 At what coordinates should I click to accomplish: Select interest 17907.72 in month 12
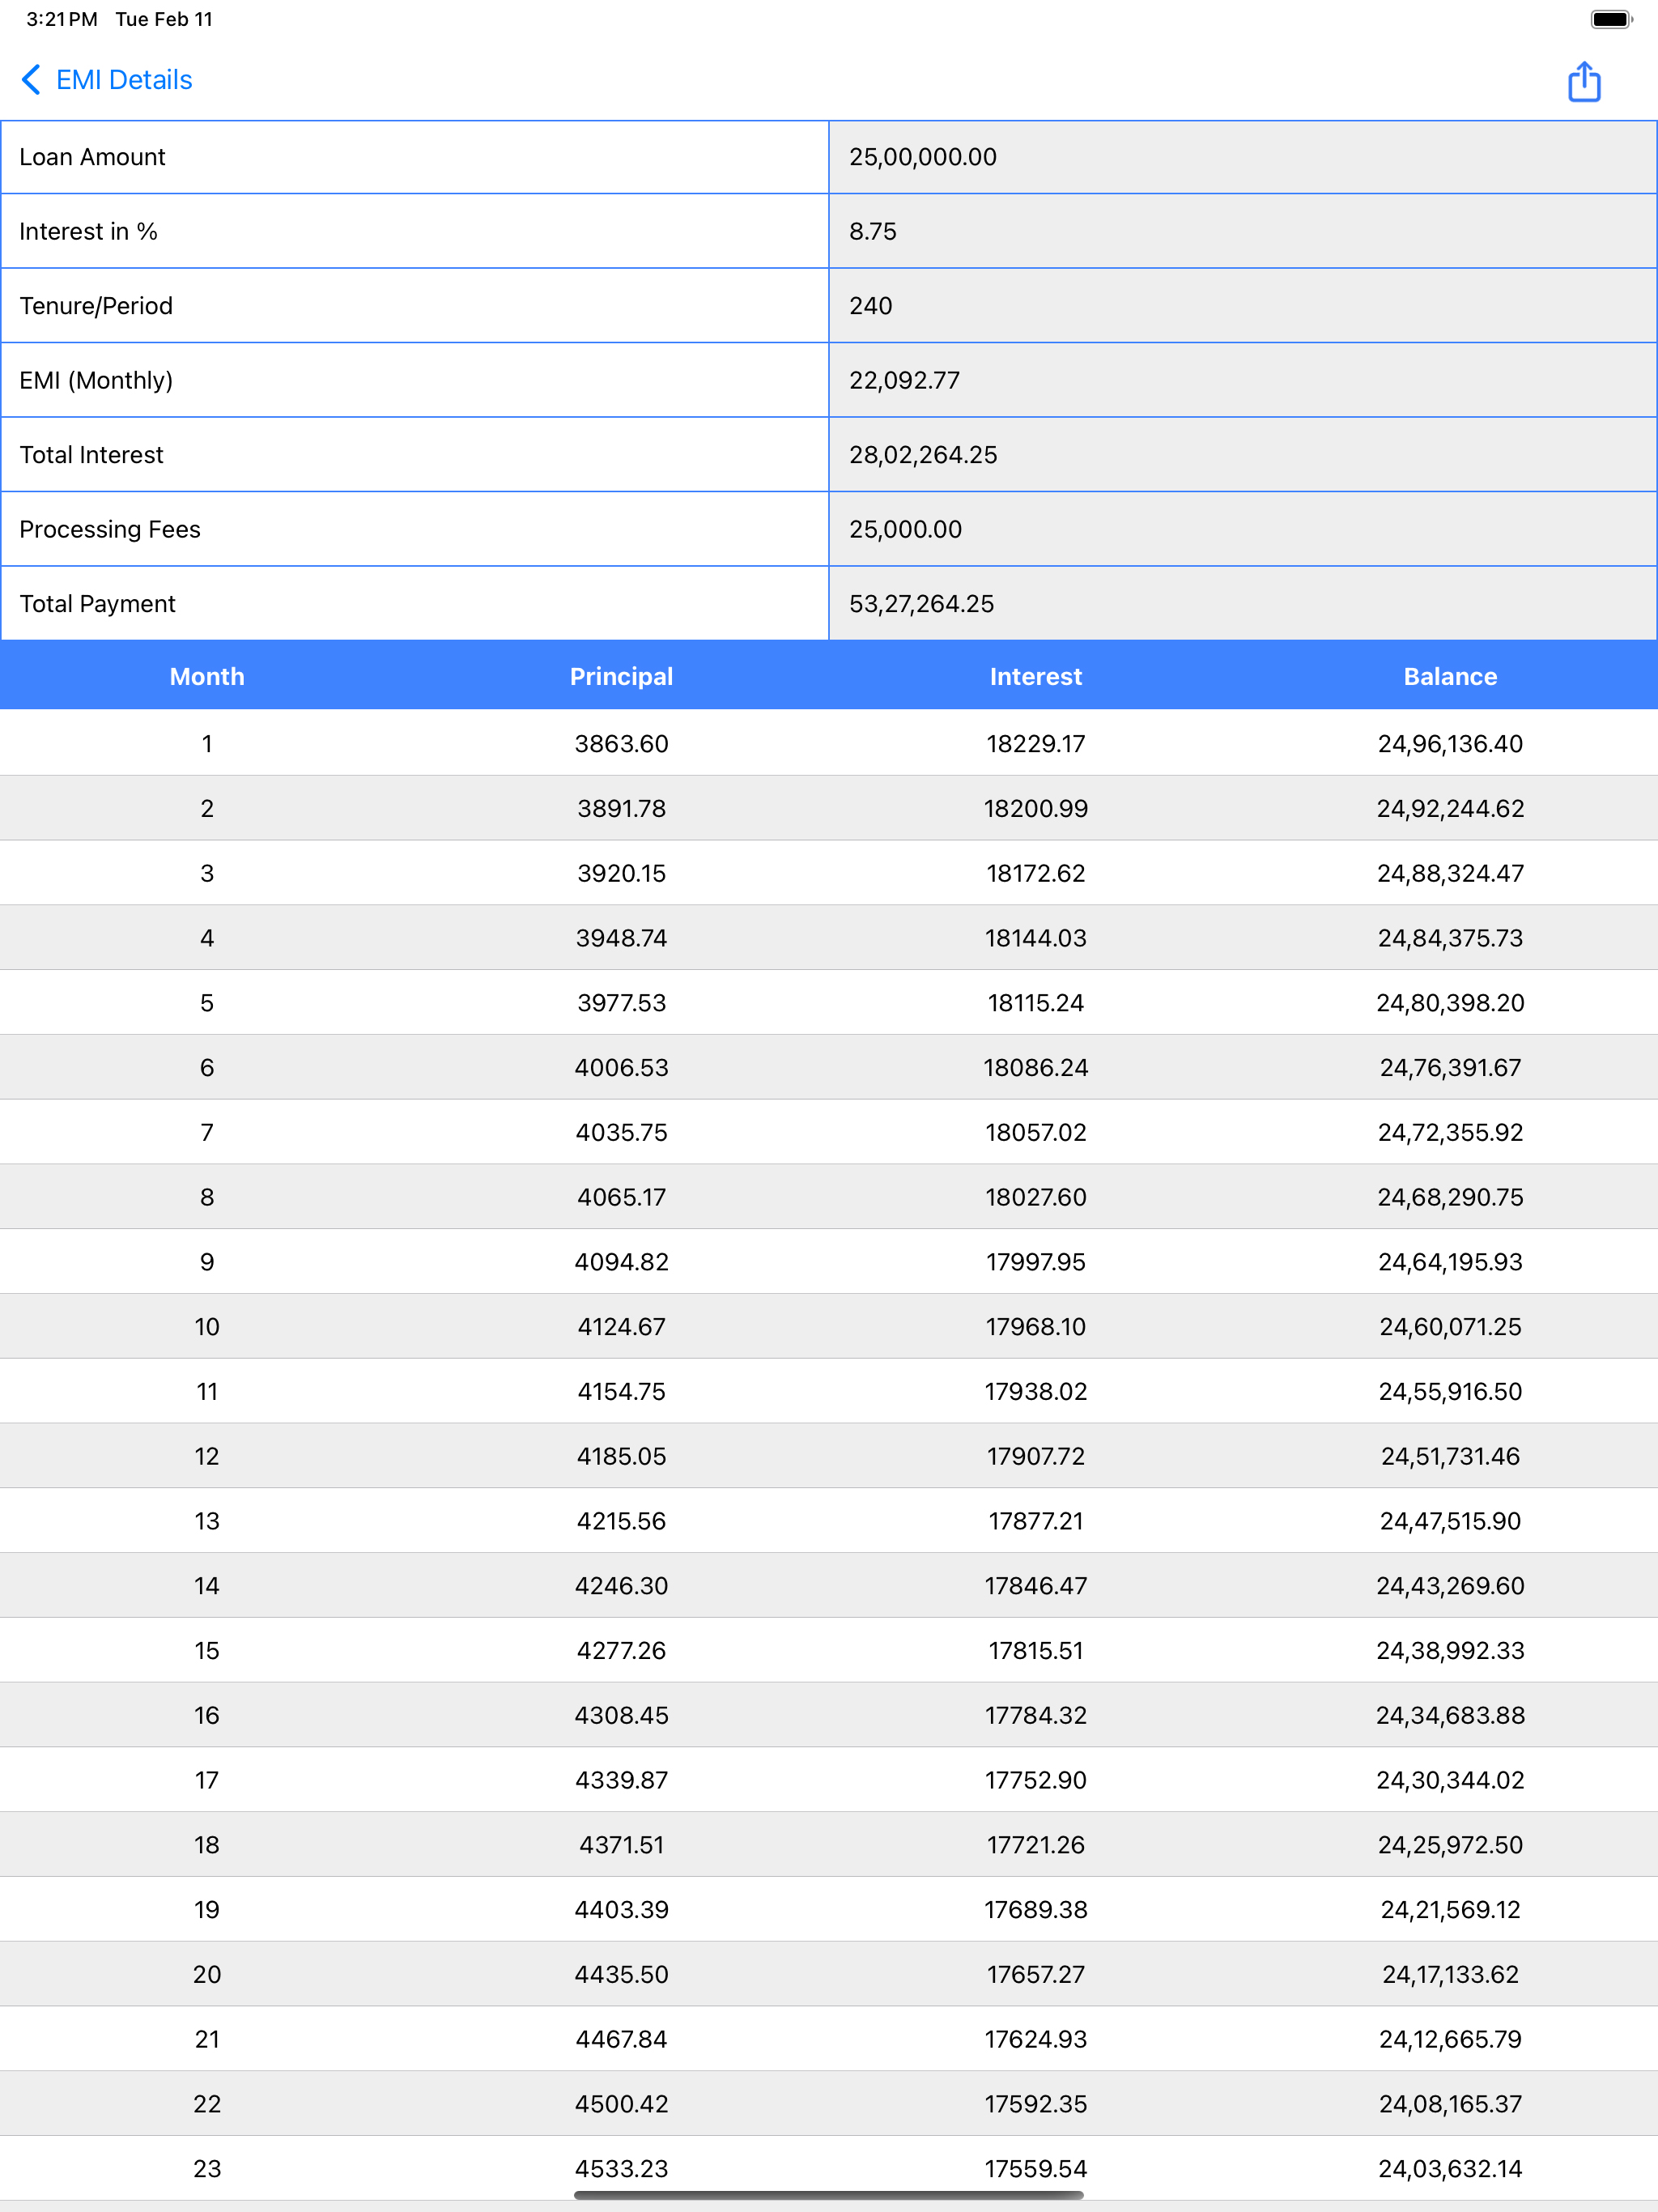[x=1036, y=1456]
